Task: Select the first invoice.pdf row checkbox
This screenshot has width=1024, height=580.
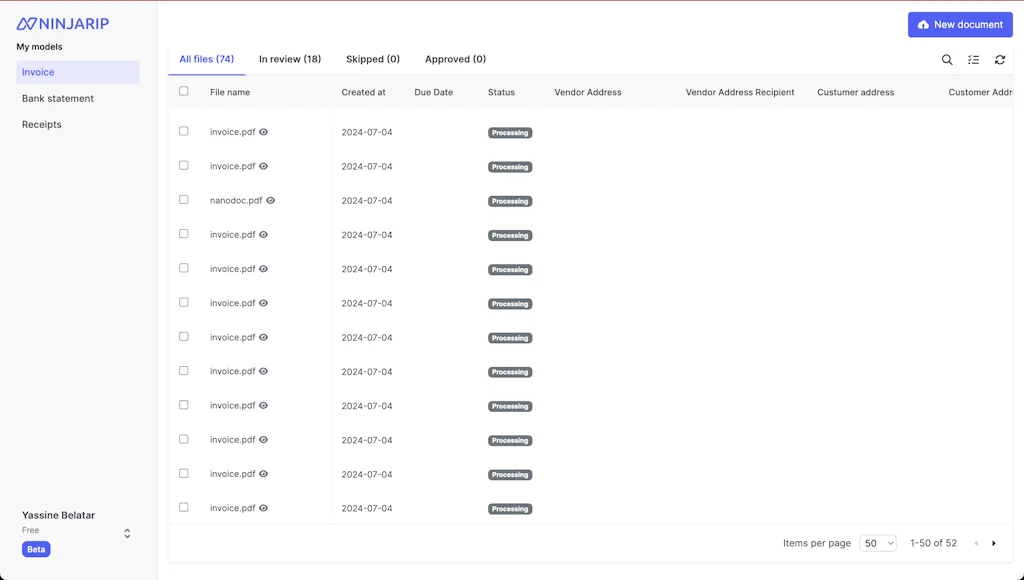Action: point(184,131)
